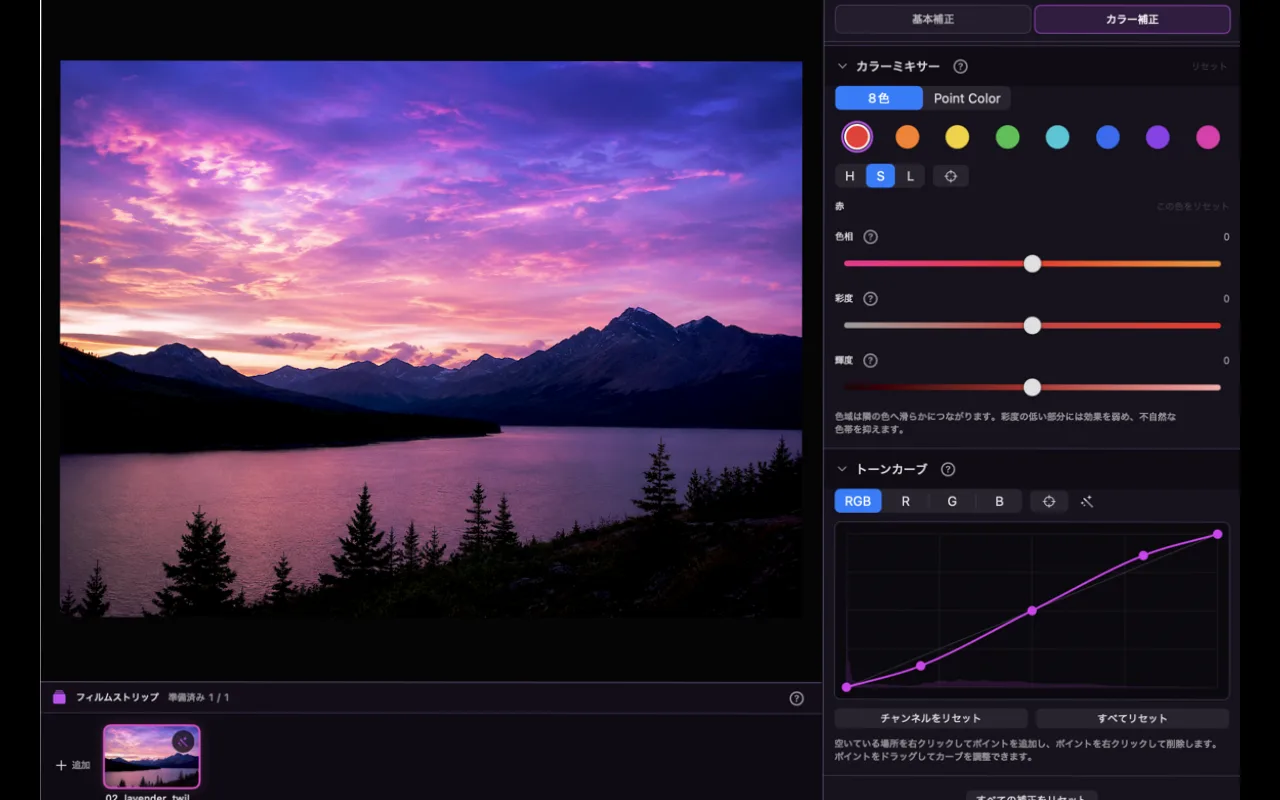Click the edited badge icon on the thumbnail
Viewport: 1280px width, 800px height.
183,741
